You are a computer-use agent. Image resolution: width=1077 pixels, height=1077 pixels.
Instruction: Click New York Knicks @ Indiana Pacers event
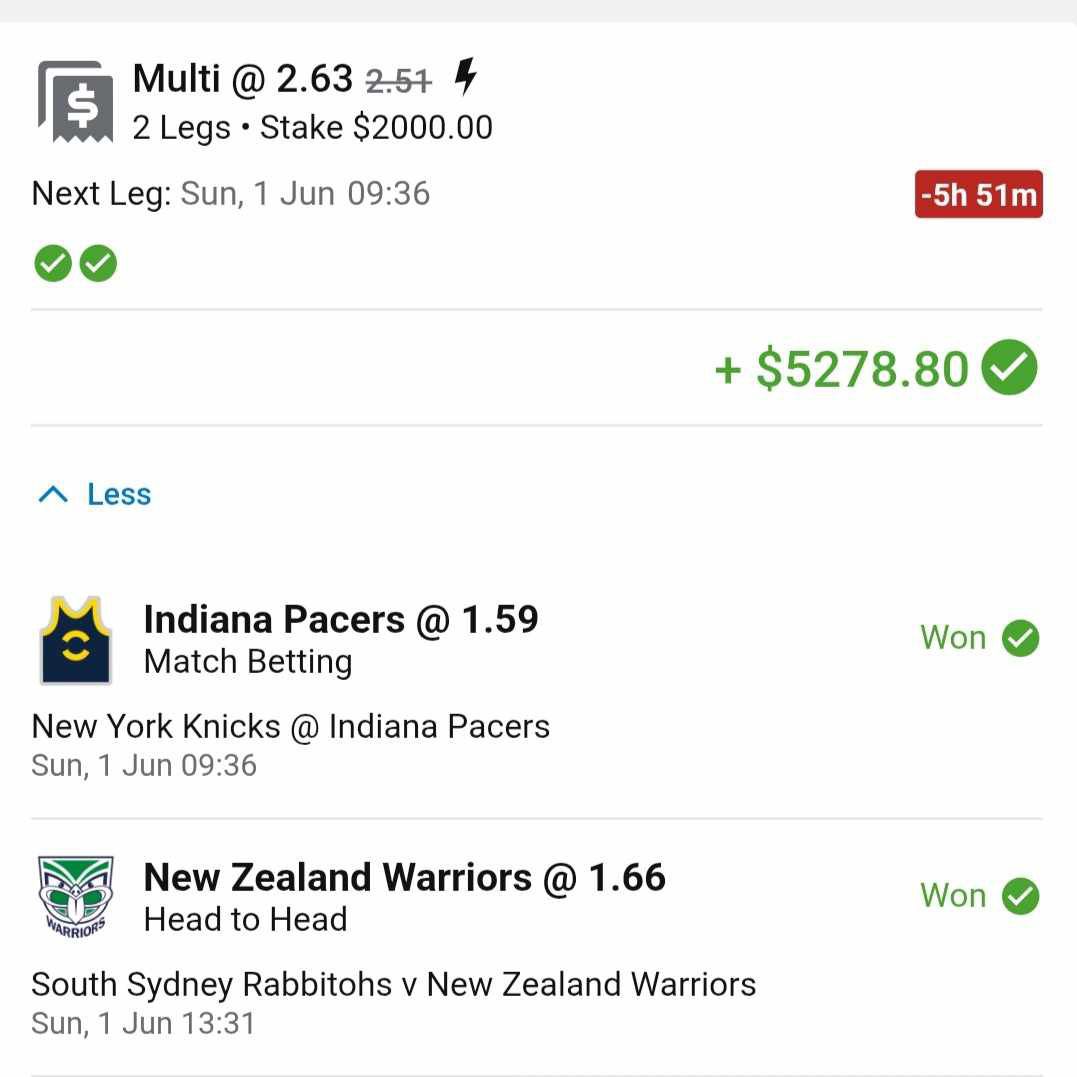pyautogui.click(x=290, y=726)
